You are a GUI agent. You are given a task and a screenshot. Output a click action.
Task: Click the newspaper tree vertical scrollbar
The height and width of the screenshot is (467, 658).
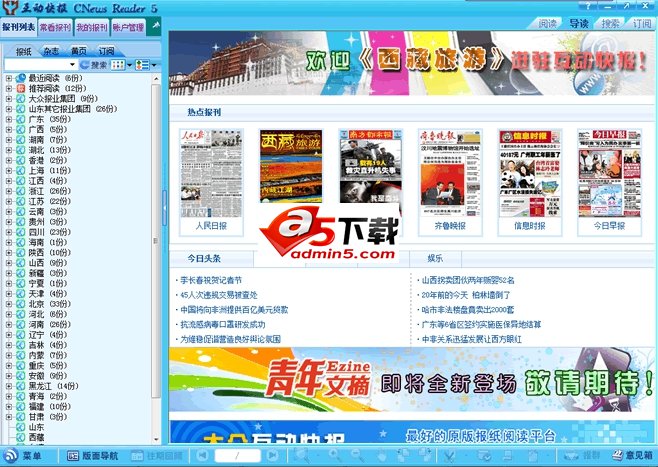(x=156, y=240)
